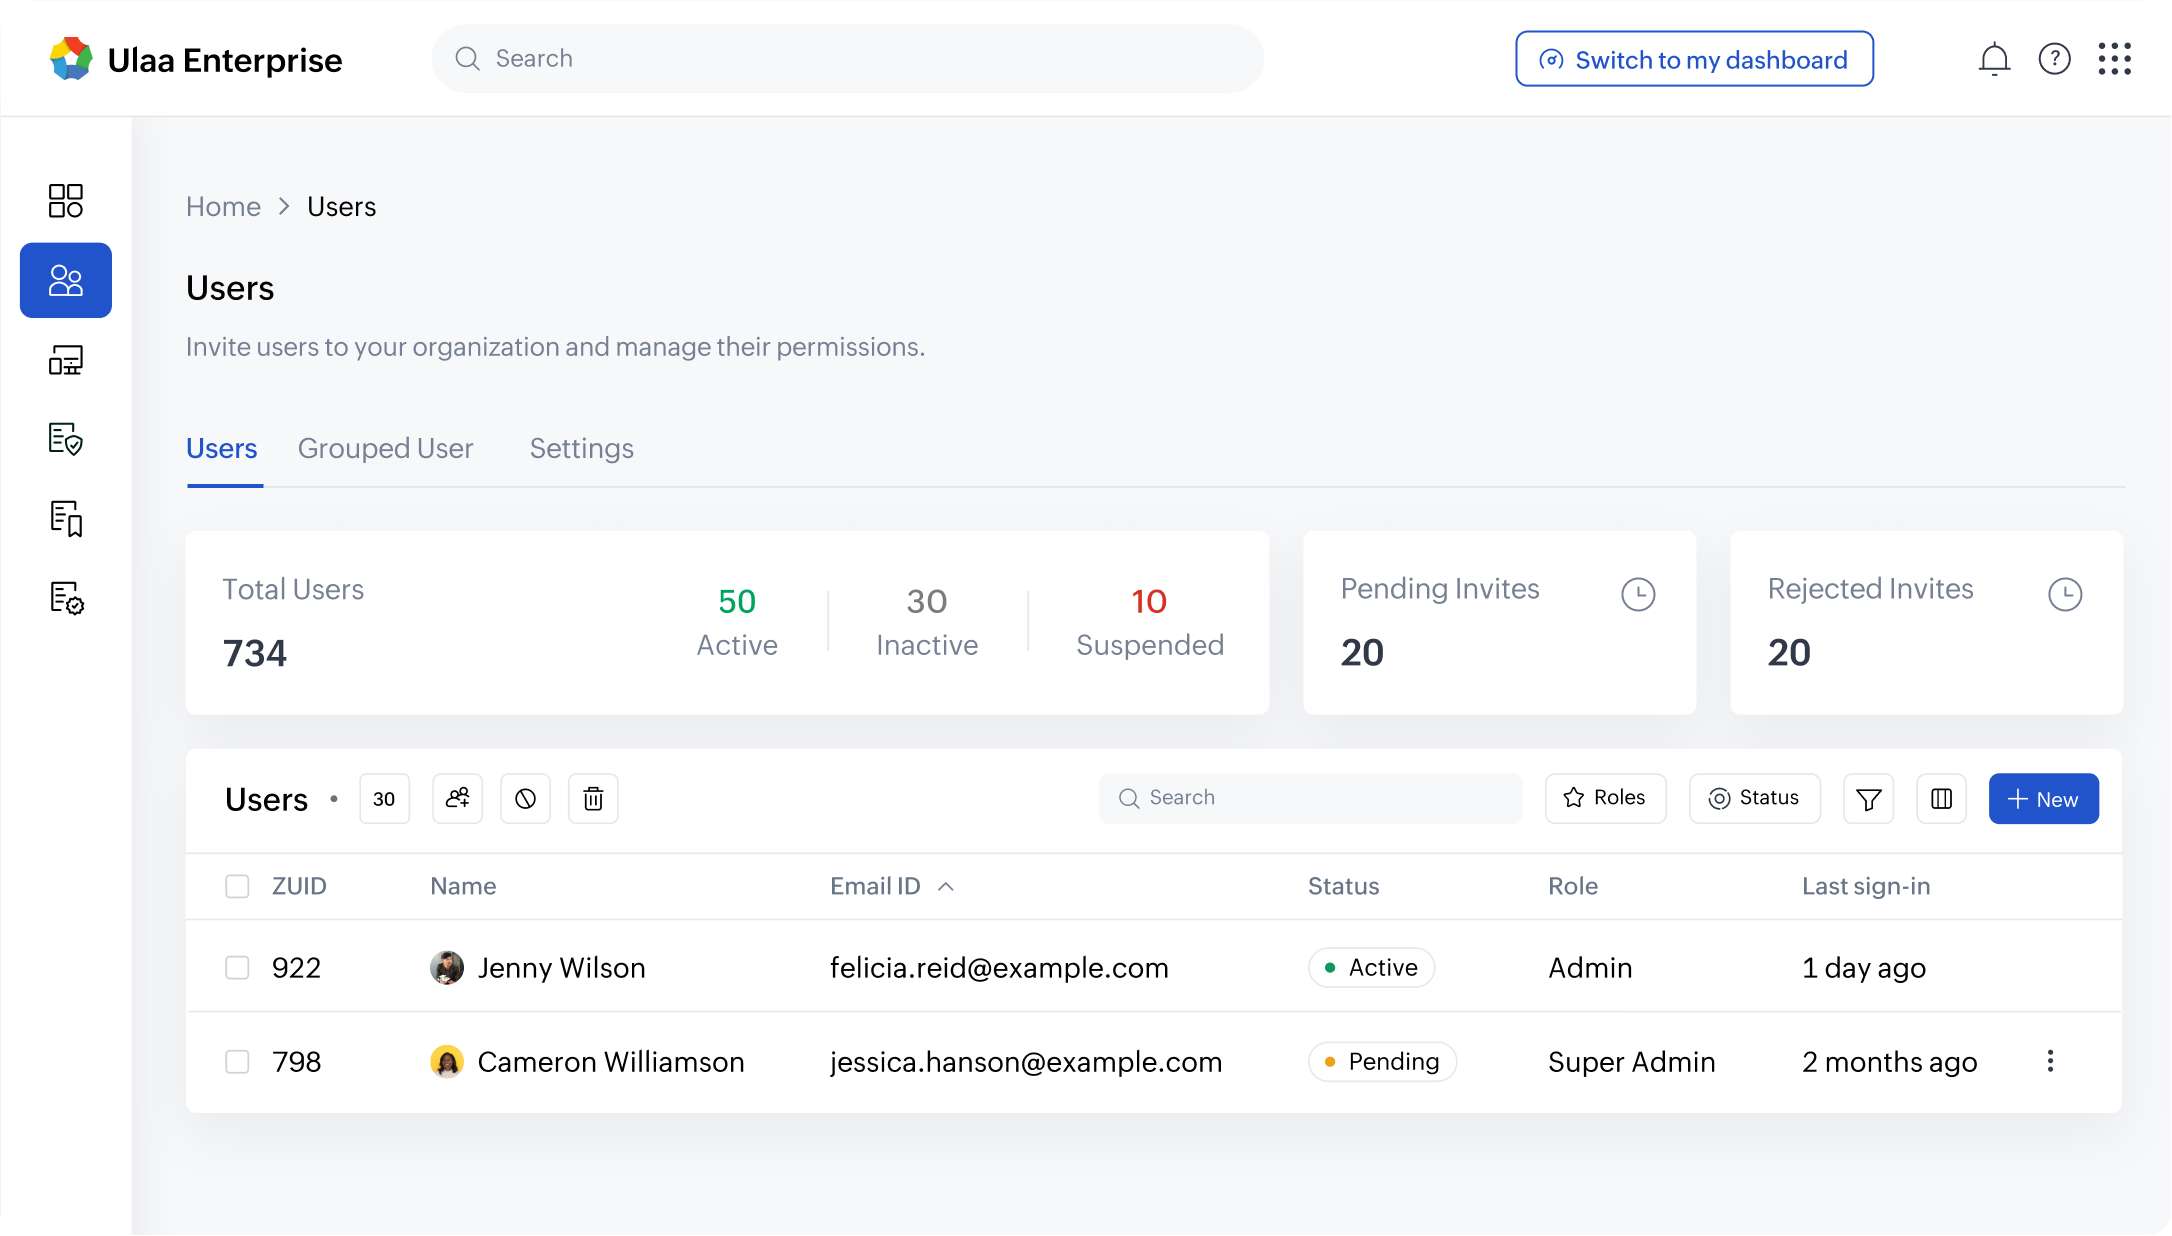Open the column chooser icon

(x=1941, y=798)
